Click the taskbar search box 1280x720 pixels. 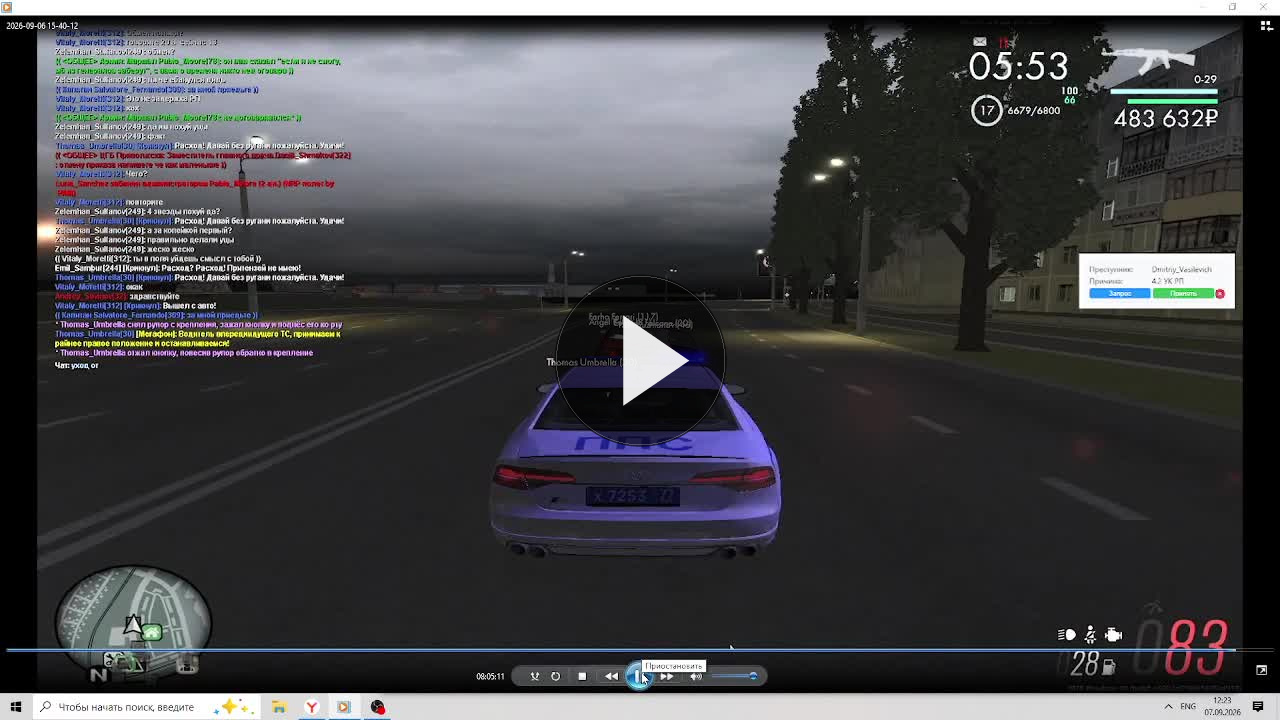[x=145, y=707]
